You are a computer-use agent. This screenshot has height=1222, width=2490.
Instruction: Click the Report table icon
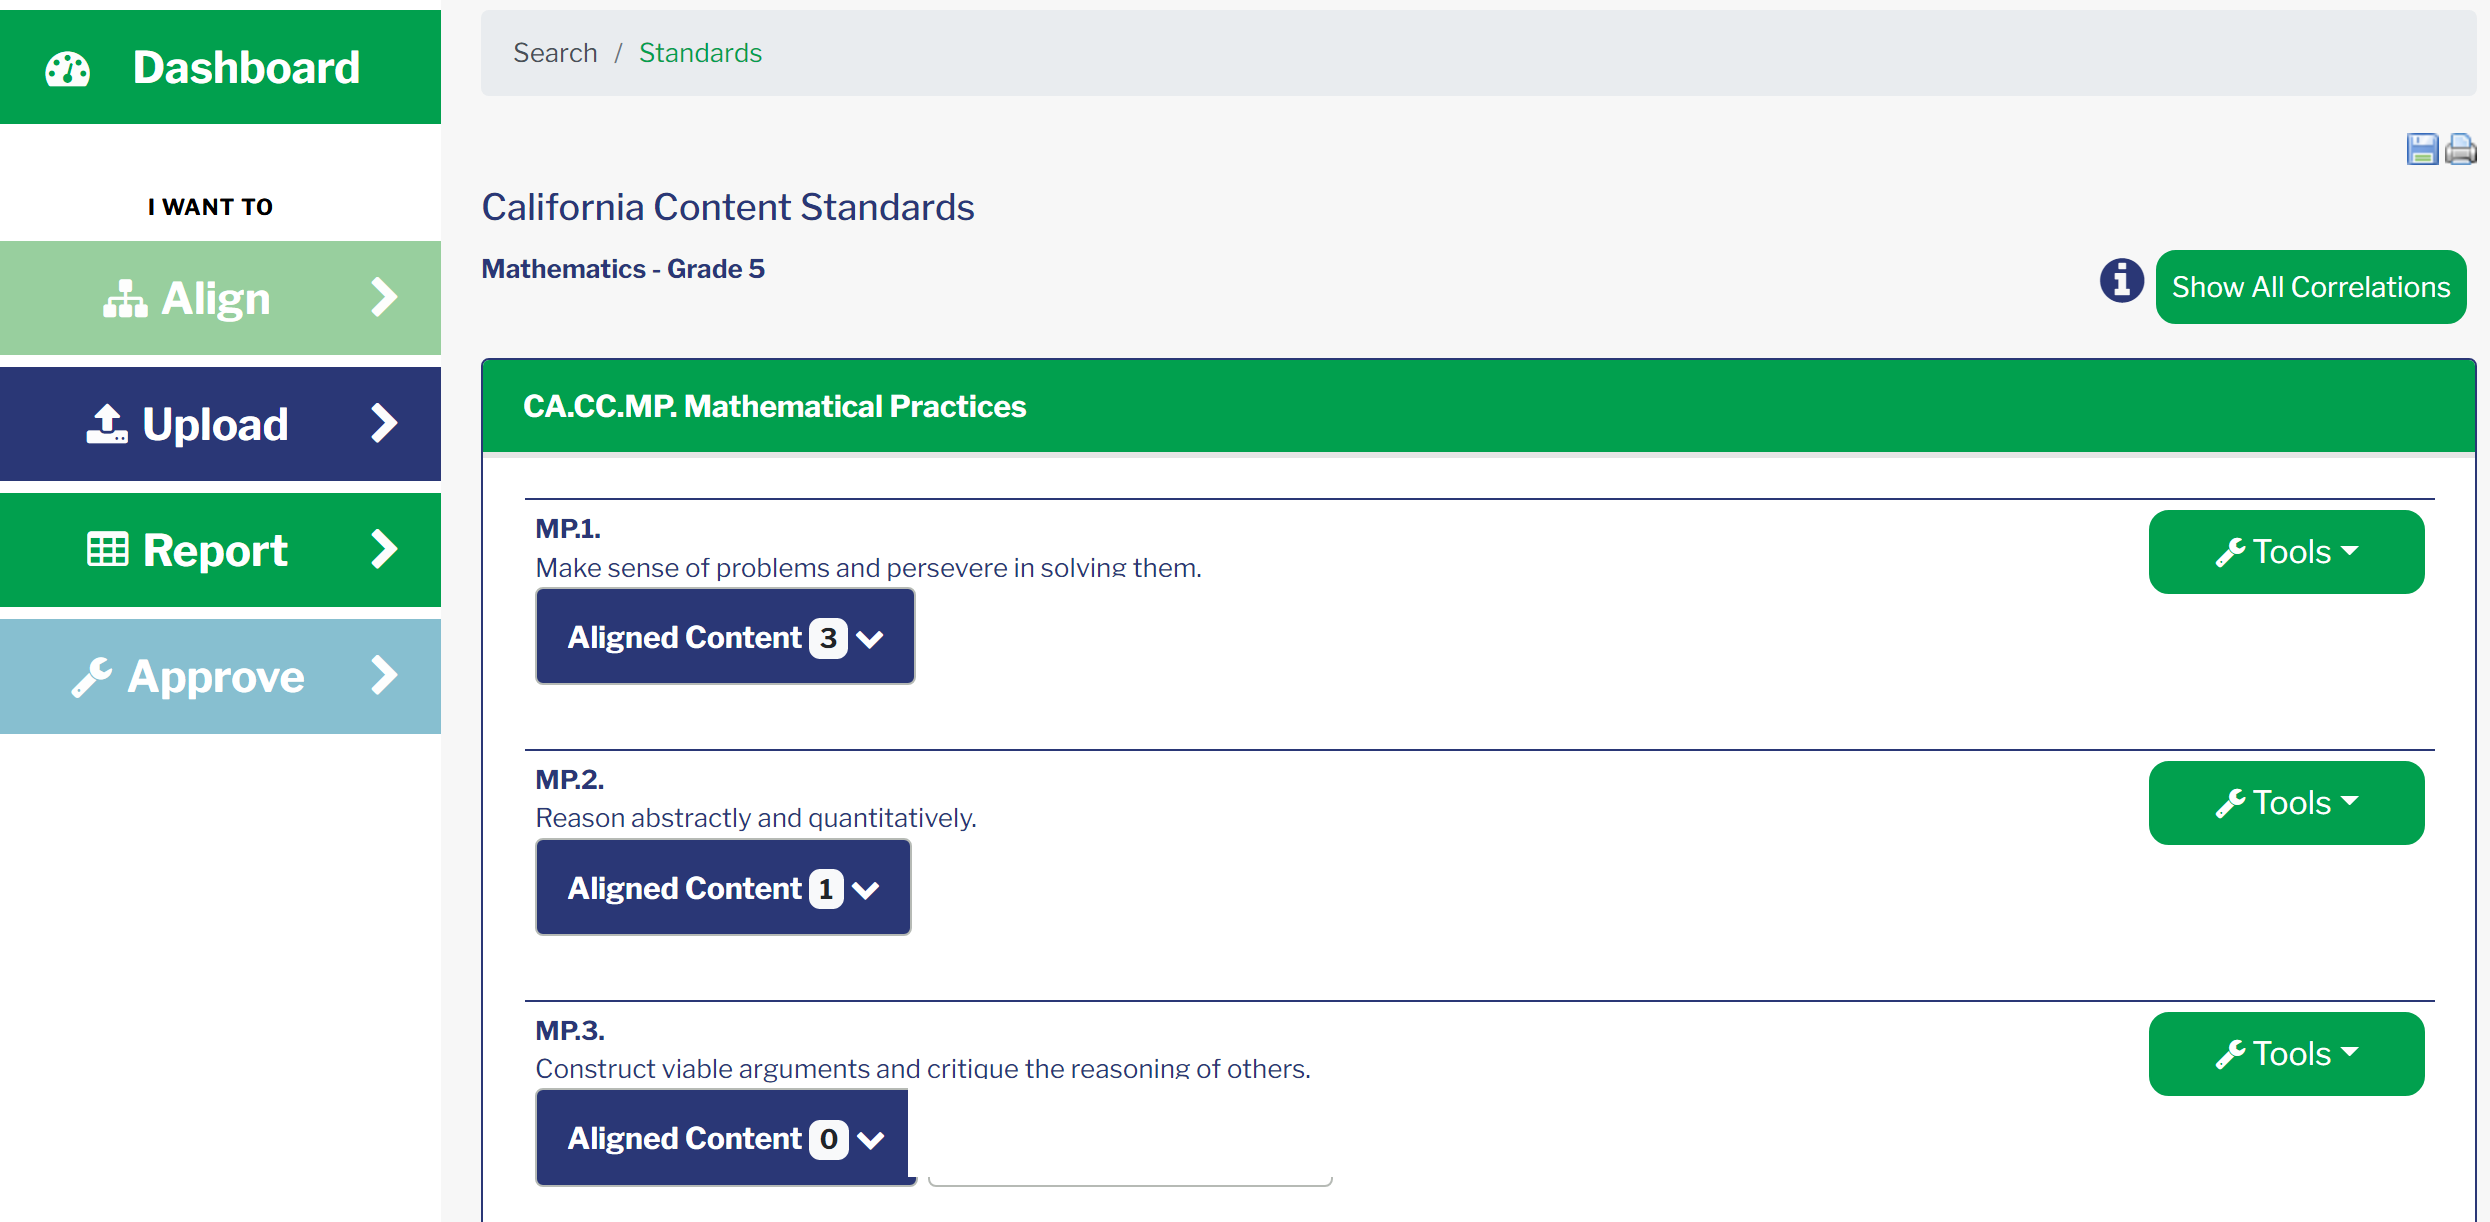108,550
